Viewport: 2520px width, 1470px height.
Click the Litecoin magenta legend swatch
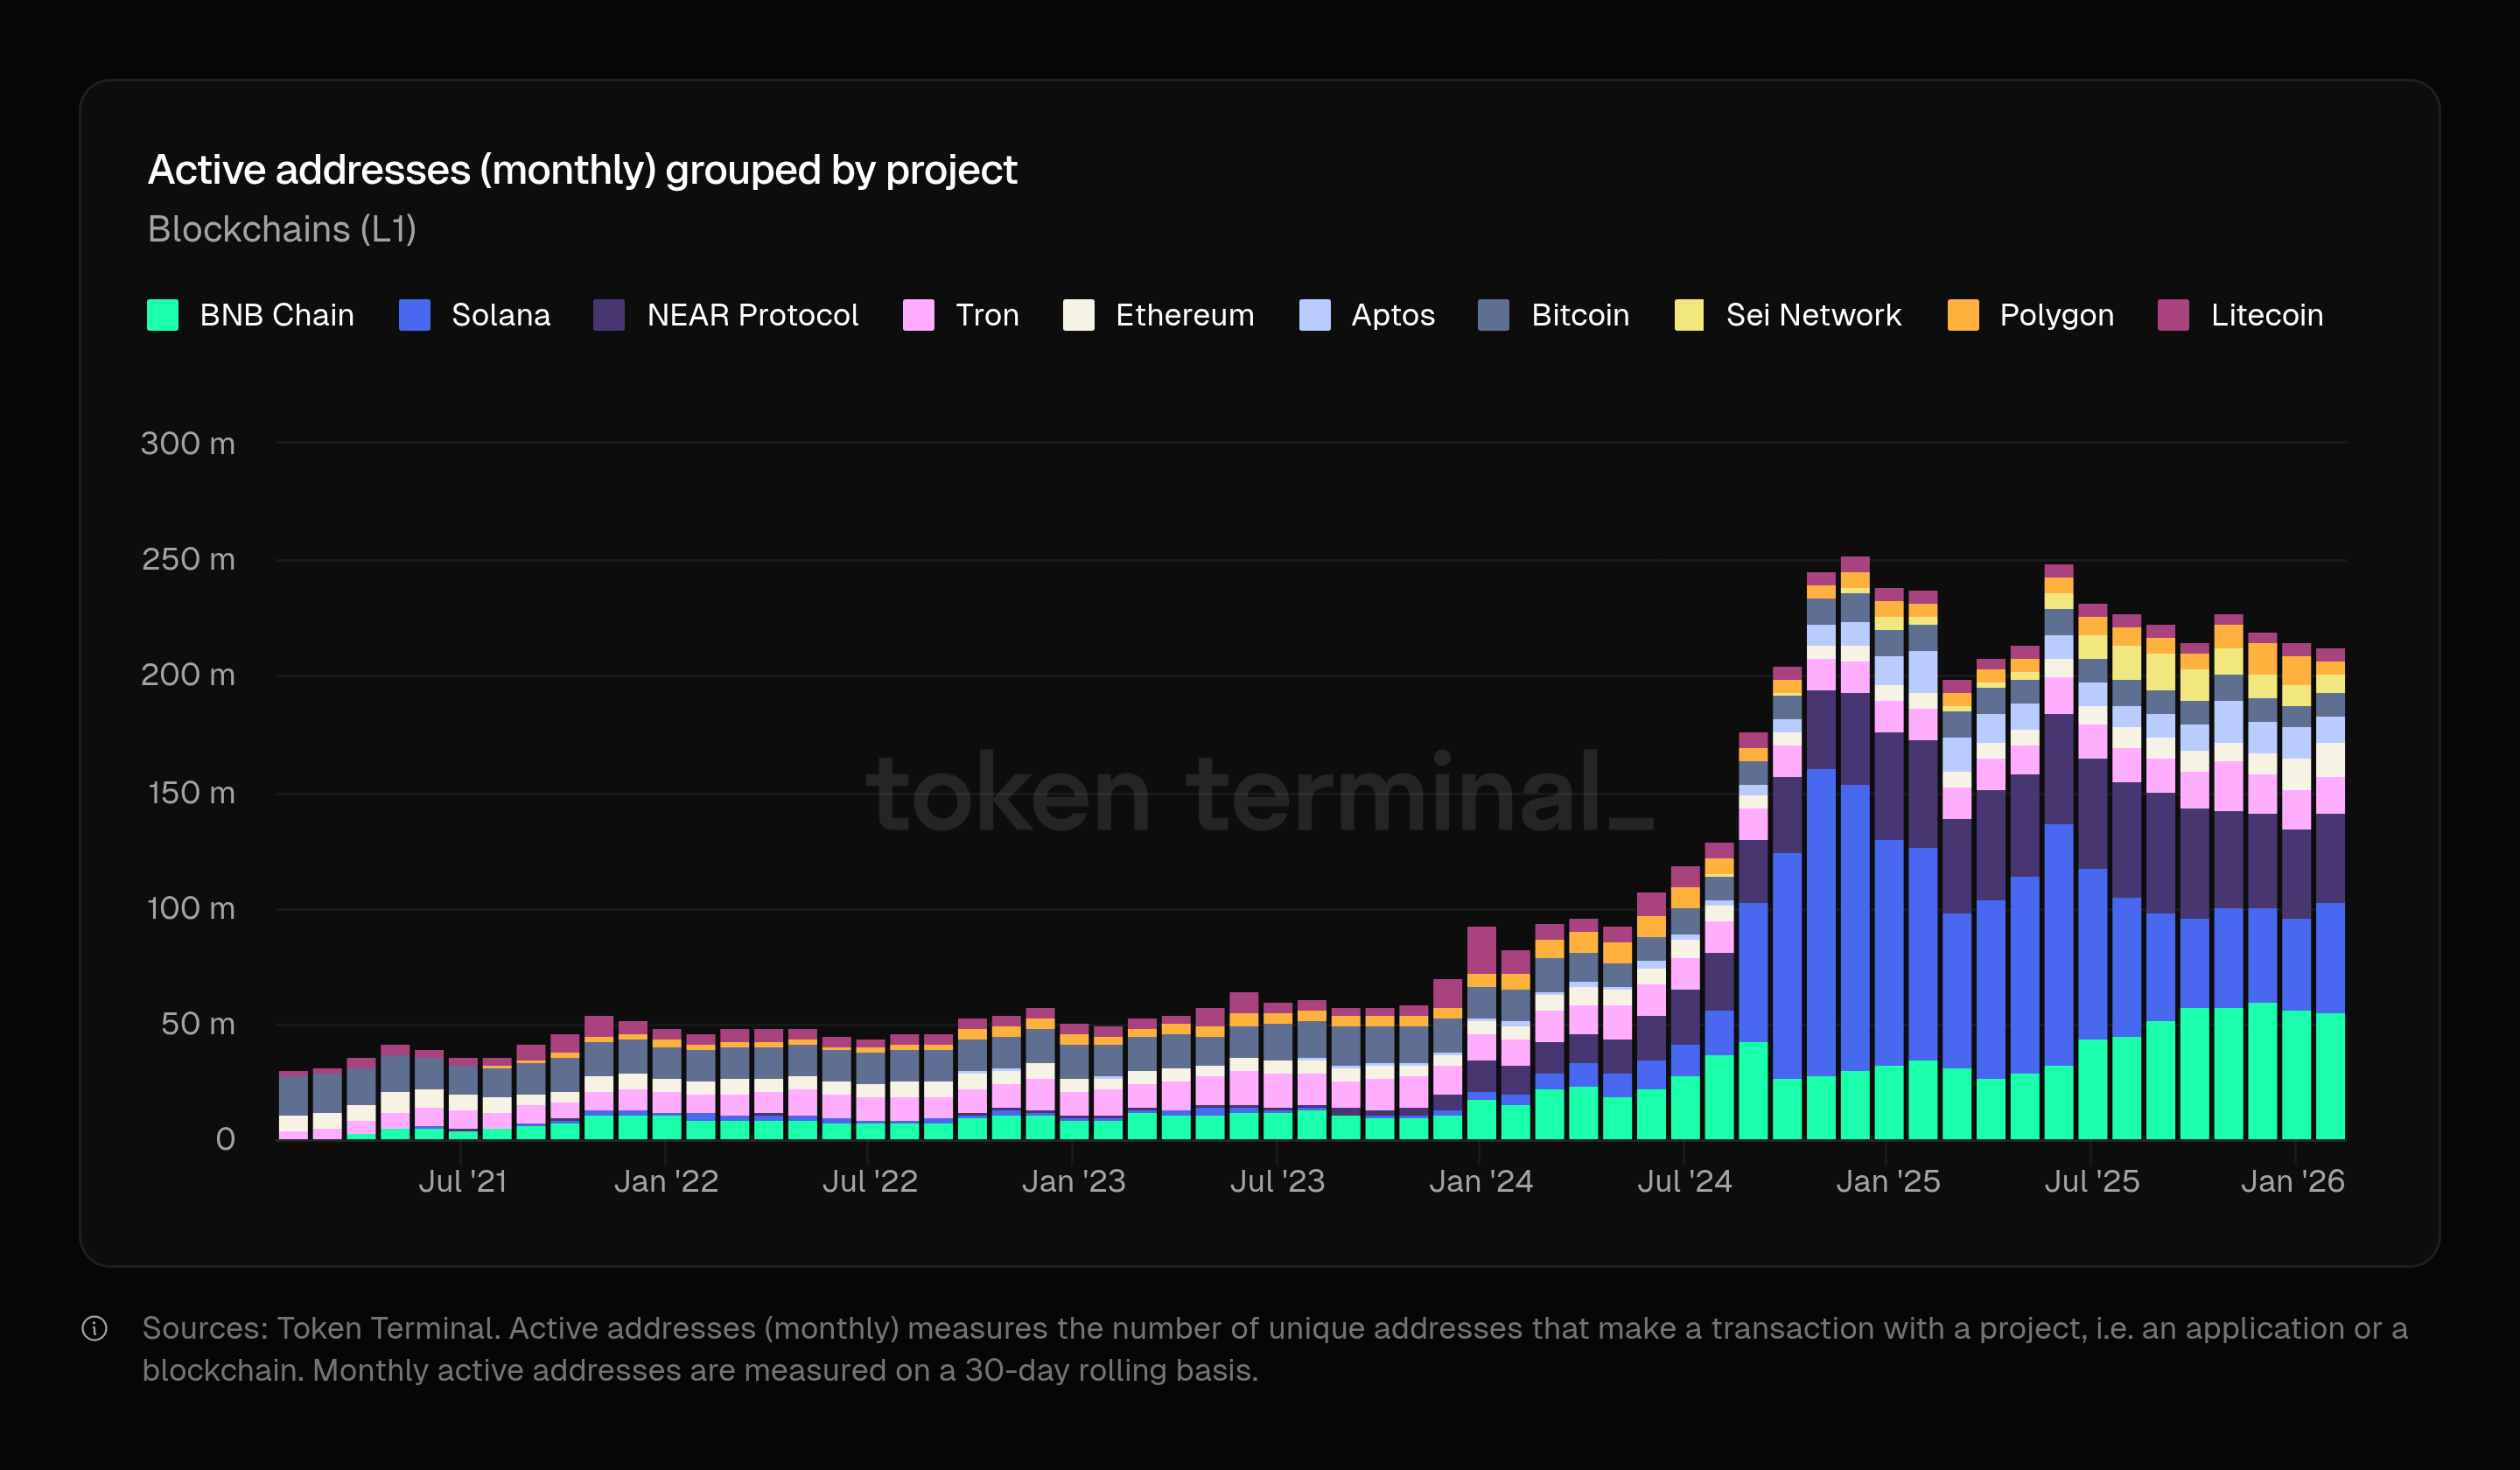tap(2173, 315)
